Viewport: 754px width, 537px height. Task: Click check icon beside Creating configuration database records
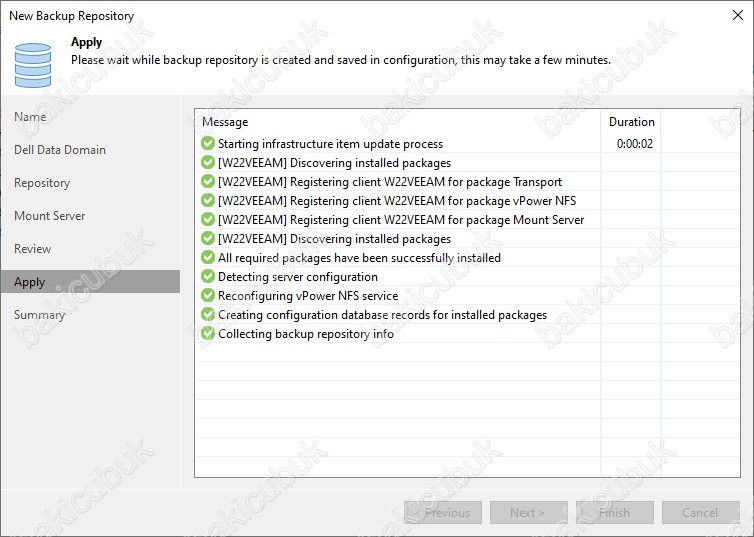[x=208, y=314]
